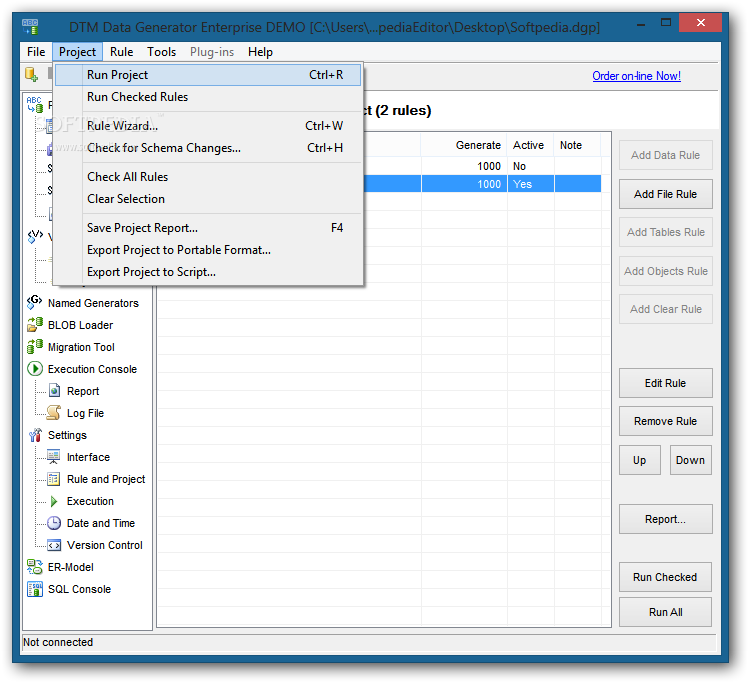Click the Execution Console play icon

tap(34, 369)
